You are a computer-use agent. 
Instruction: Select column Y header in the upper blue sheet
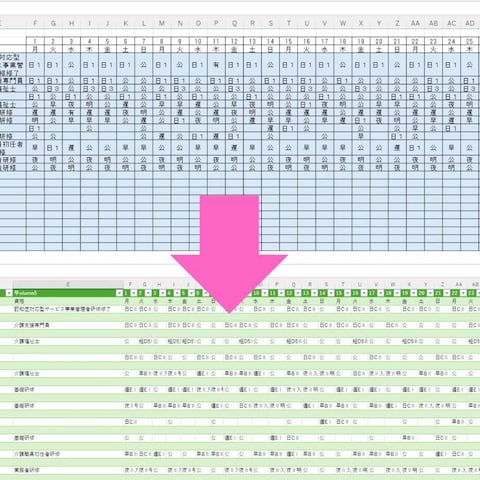pos(379,23)
